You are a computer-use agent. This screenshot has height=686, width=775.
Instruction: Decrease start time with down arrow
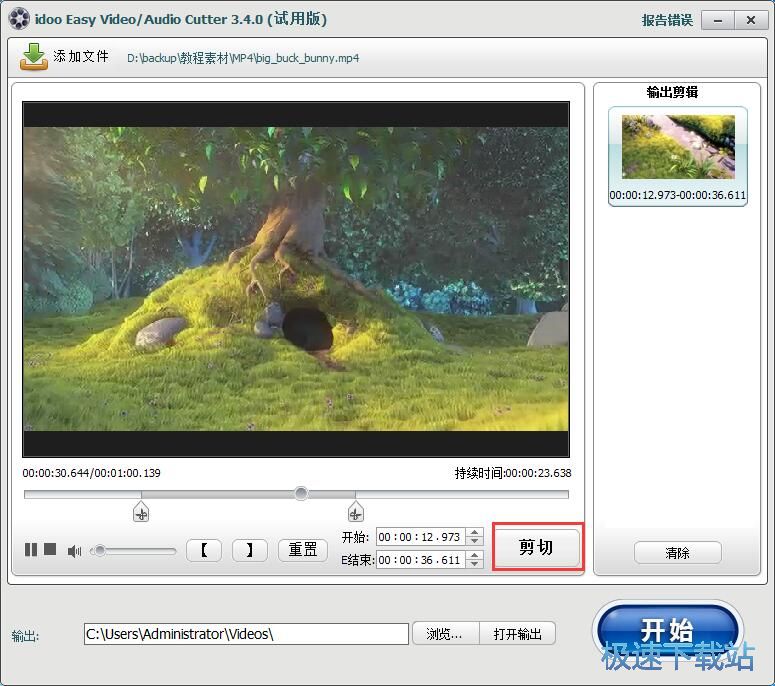pos(474,542)
